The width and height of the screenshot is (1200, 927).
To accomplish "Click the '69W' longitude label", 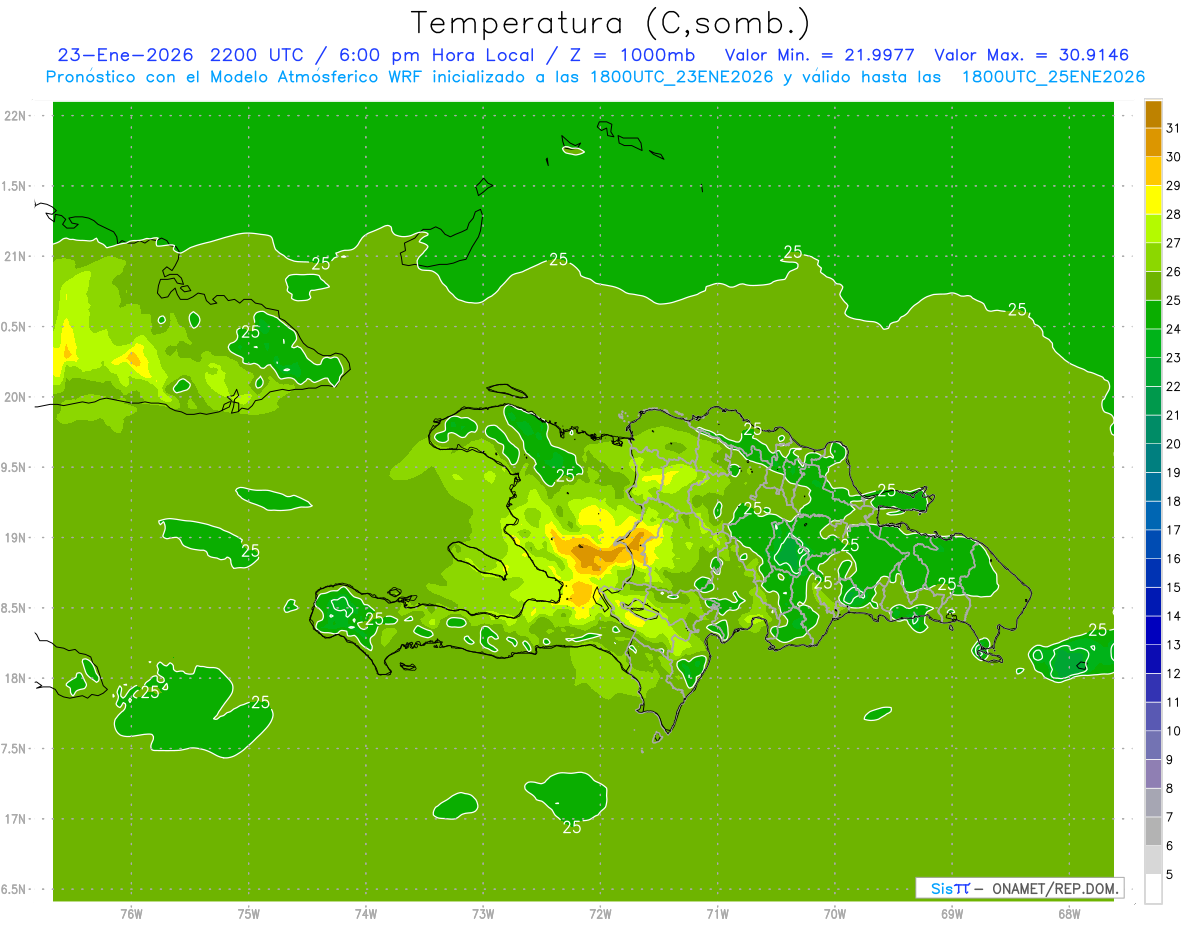I will click(x=952, y=914).
